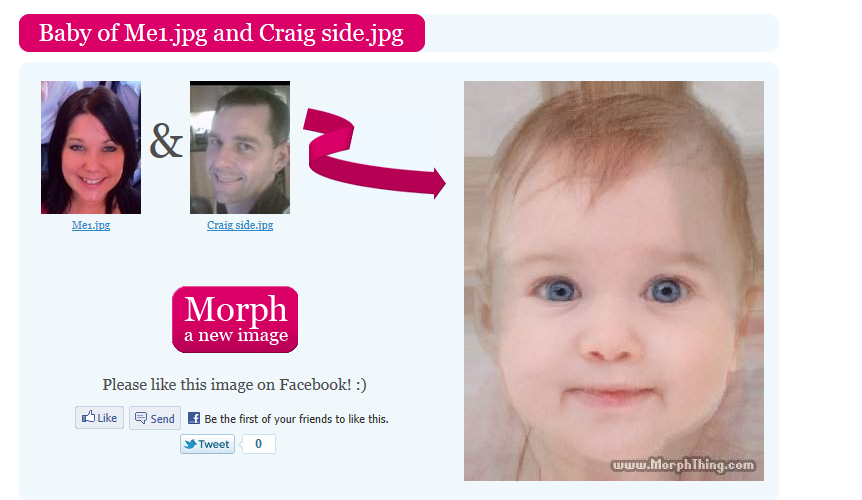This screenshot has height=500, width=862.
Task: Click the tweet count bubble showing 0
Action: click(x=258, y=444)
